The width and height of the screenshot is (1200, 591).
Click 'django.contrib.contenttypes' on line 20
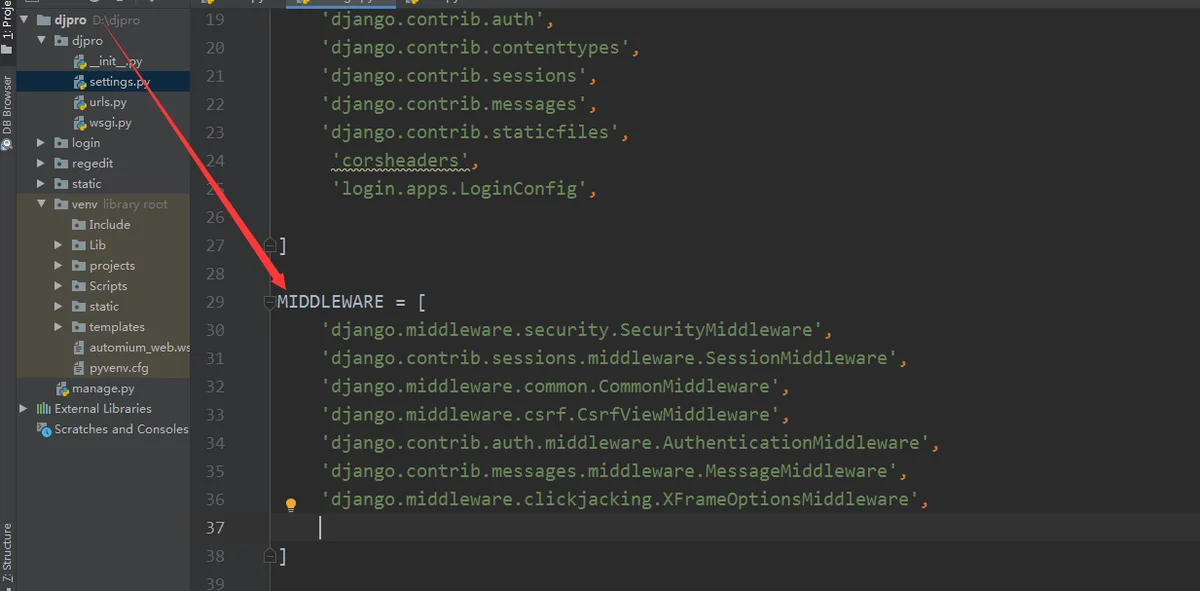click(475, 47)
